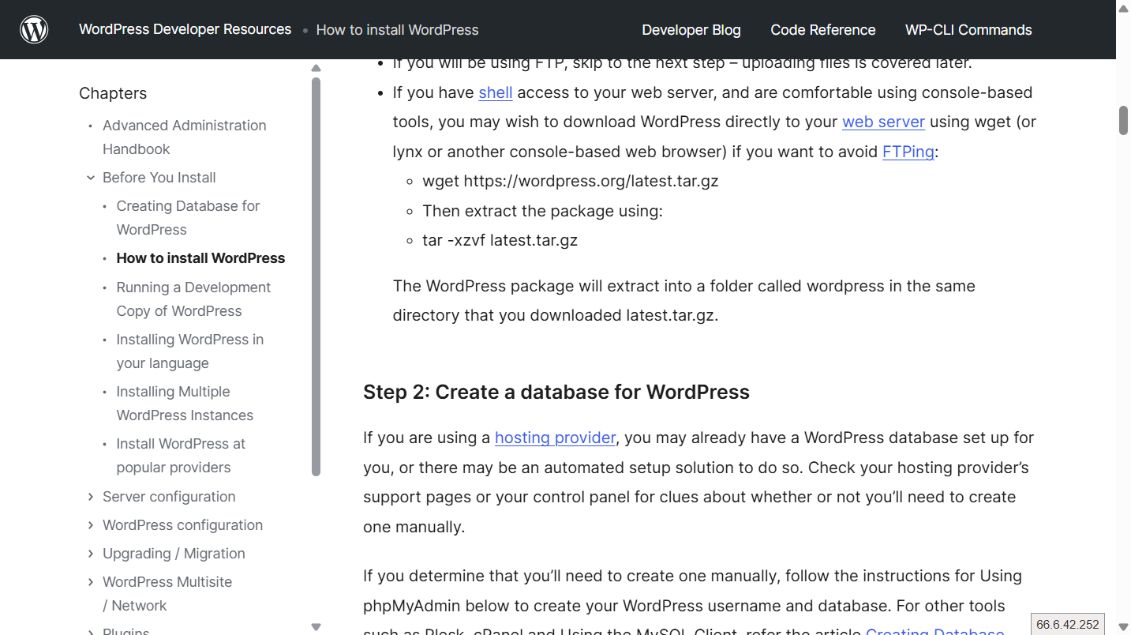The height and width of the screenshot is (635, 1131).
Task: Open Advanced Administration Handbook chapter link
Action: [184, 137]
